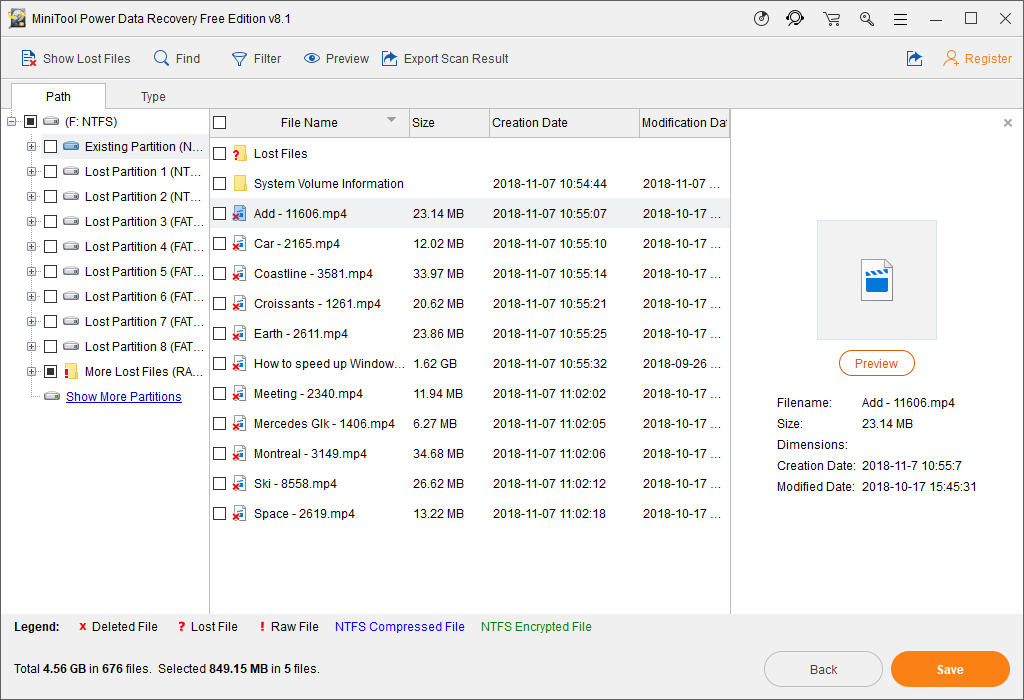Open the bootable media disc icon
The image size is (1024, 700).
pyautogui.click(x=761, y=19)
